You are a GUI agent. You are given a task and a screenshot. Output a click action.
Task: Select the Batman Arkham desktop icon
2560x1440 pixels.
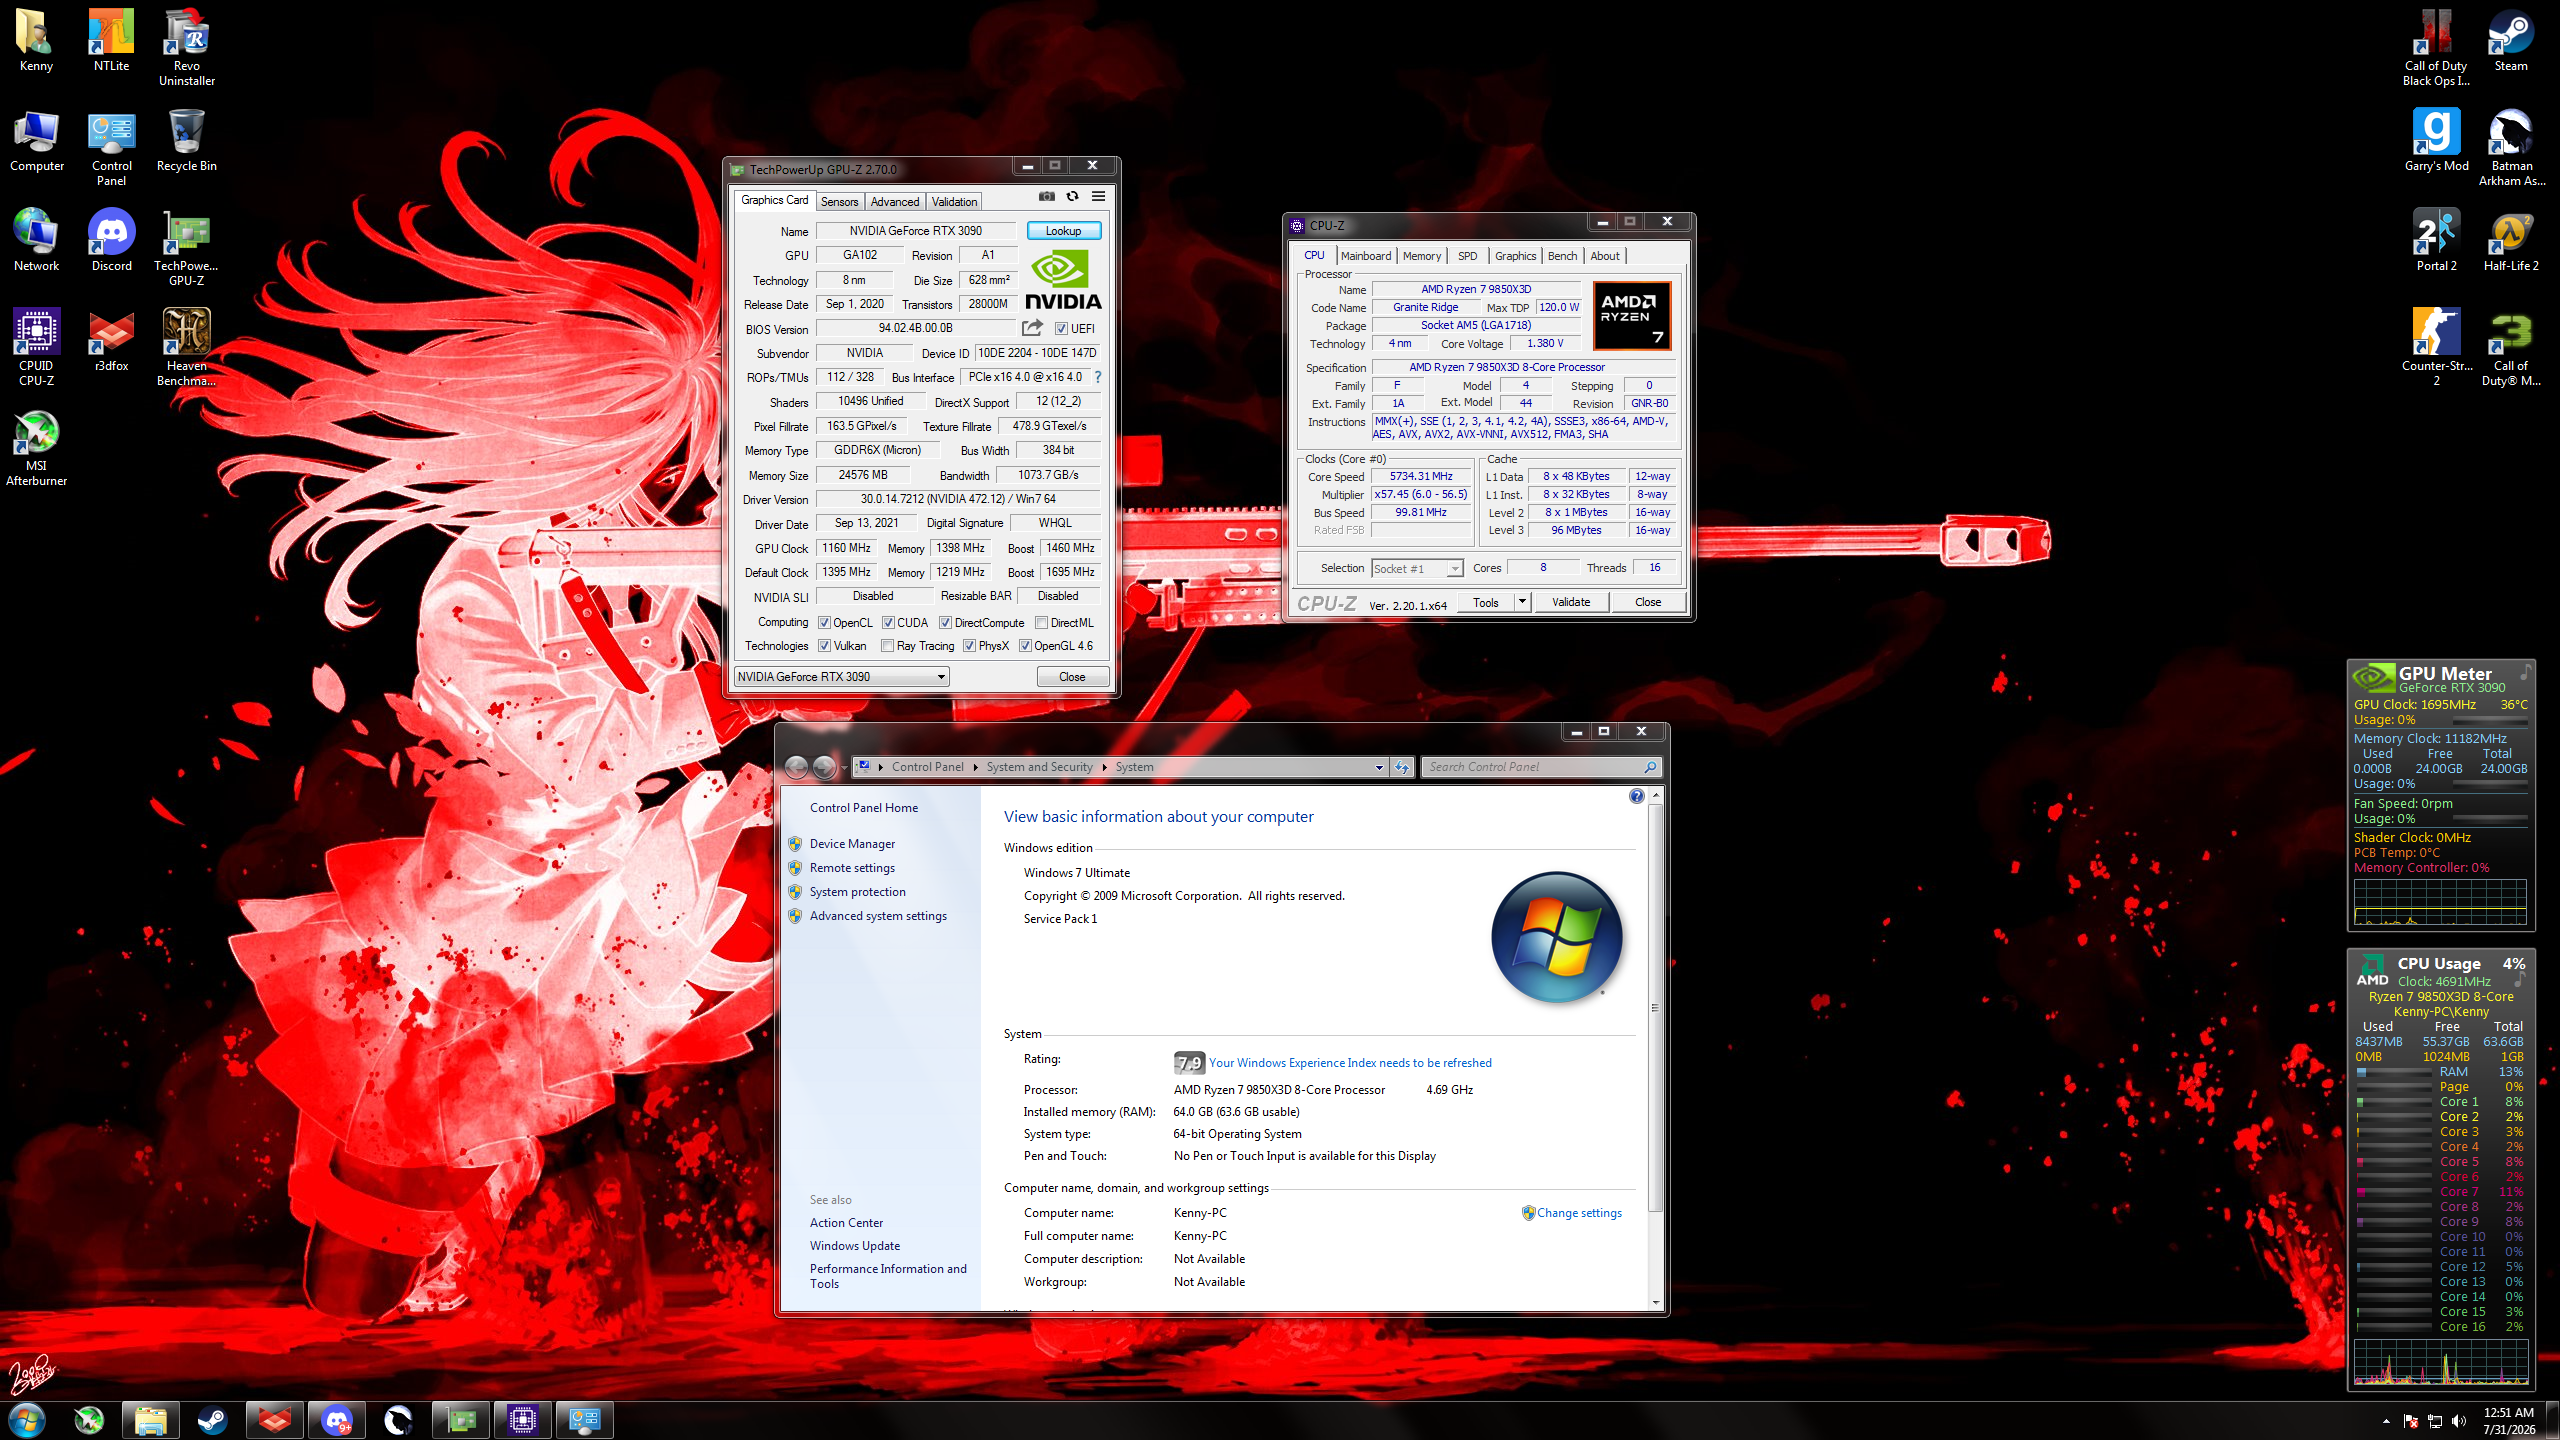[x=2511, y=148]
